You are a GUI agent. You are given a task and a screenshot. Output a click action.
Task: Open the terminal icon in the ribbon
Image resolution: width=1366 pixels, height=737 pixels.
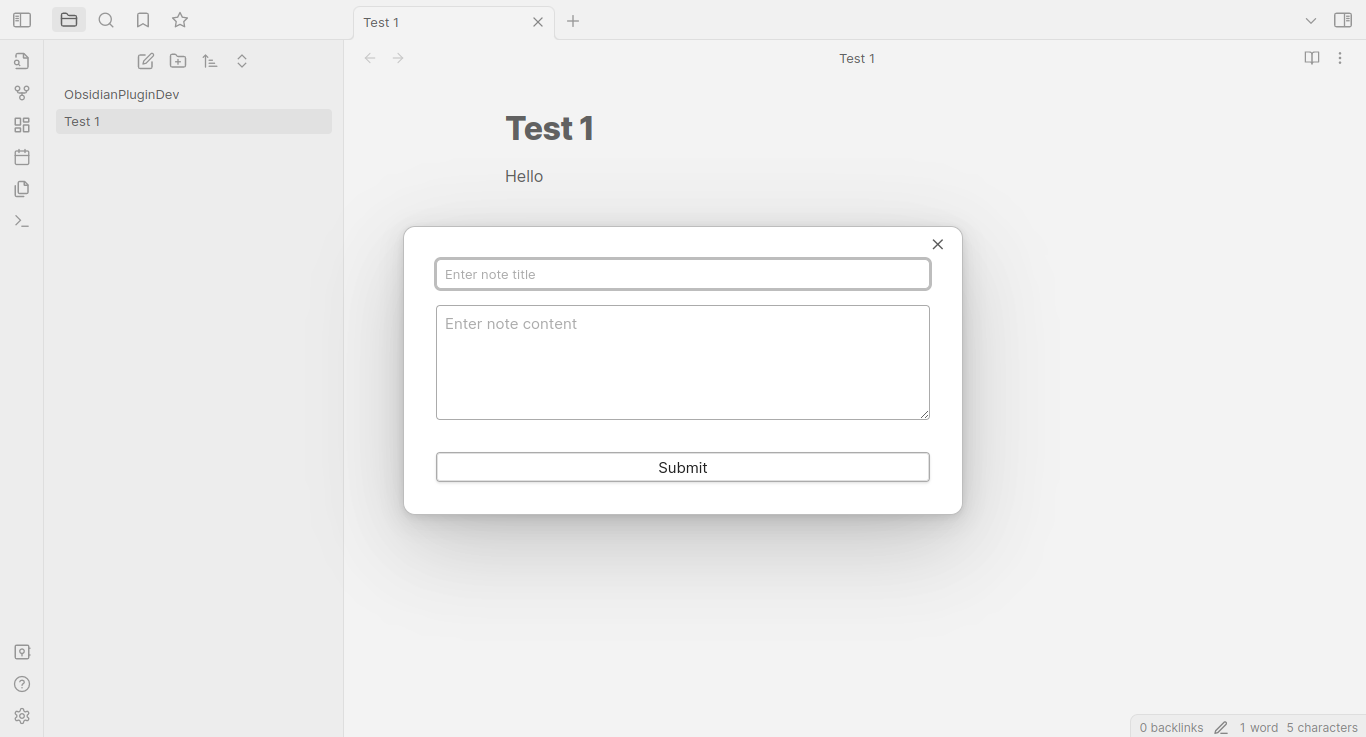tap(22, 221)
